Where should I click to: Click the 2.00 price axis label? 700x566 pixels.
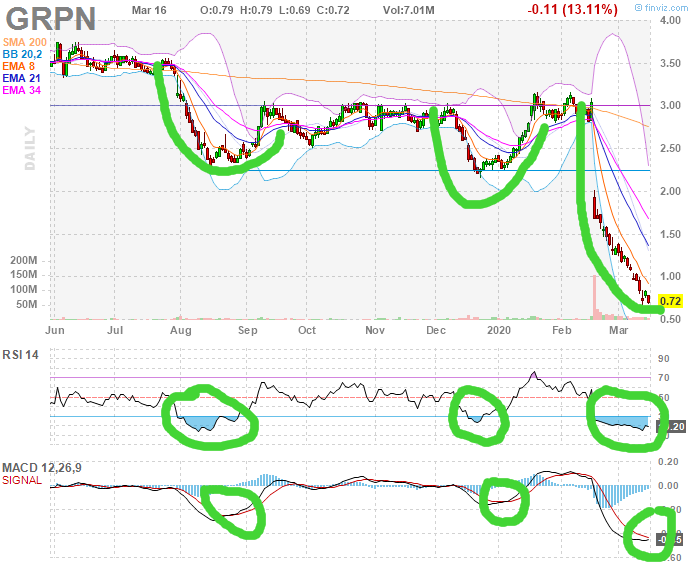click(x=671, y=191)
